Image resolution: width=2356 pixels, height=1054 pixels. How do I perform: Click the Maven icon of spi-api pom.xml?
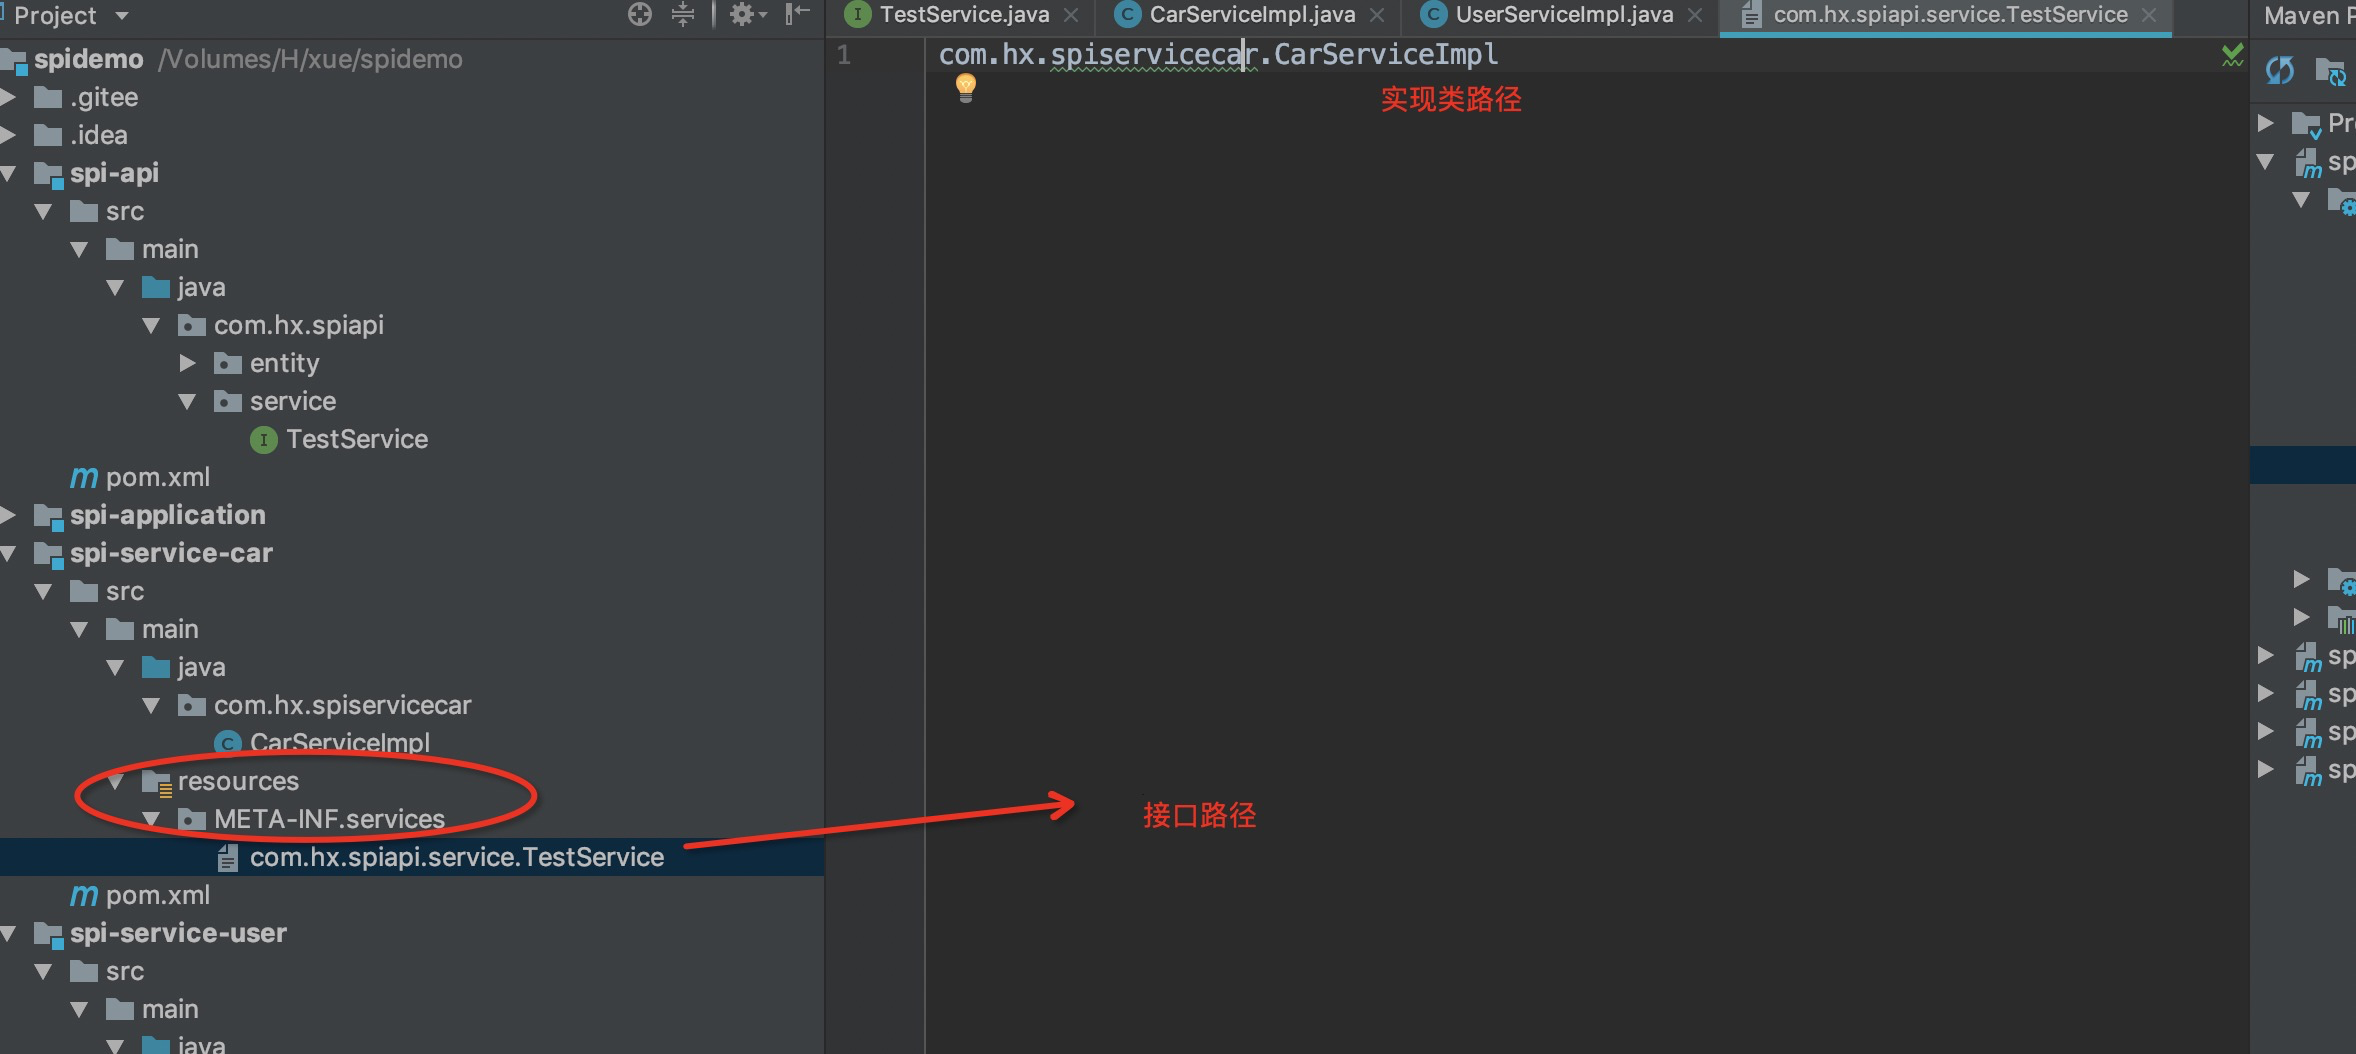pyautogui.click(x=84, y=478)
